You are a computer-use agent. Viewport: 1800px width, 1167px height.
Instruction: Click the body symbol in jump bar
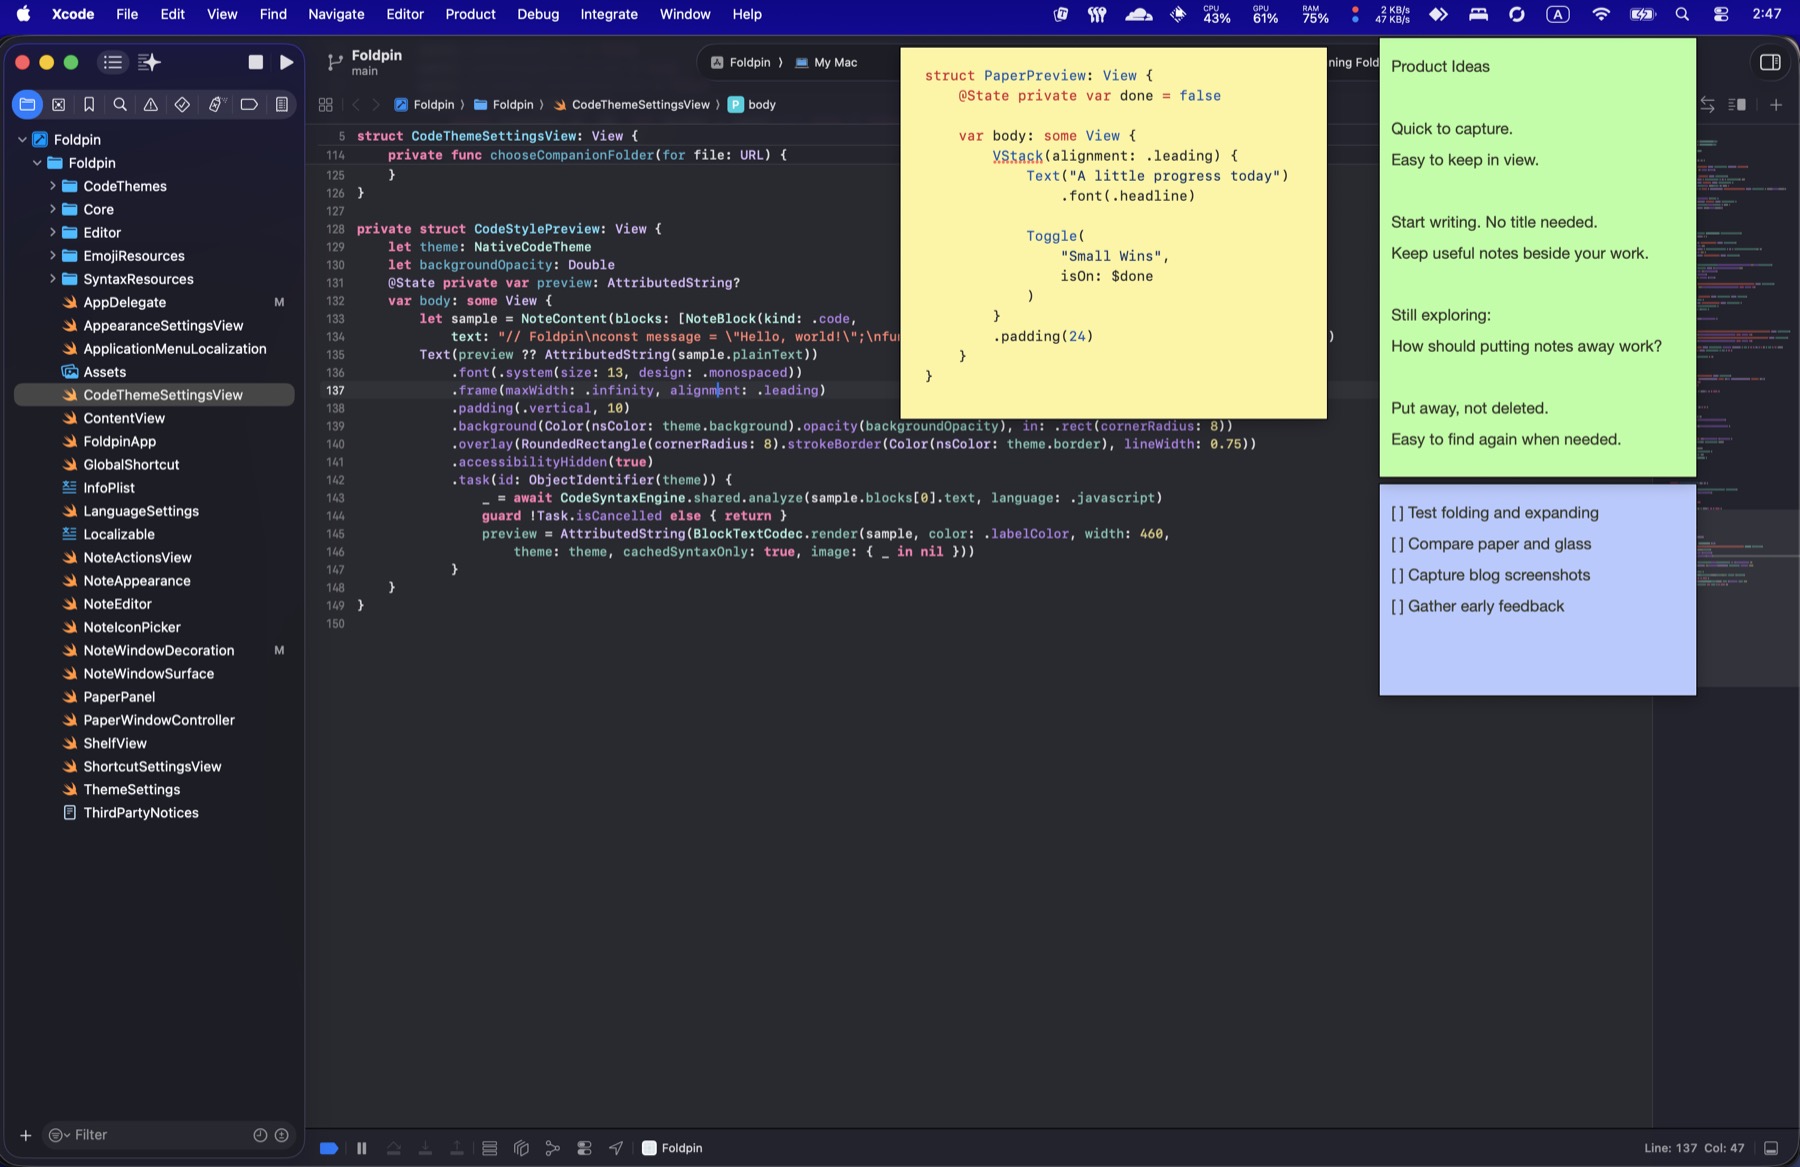752,104
